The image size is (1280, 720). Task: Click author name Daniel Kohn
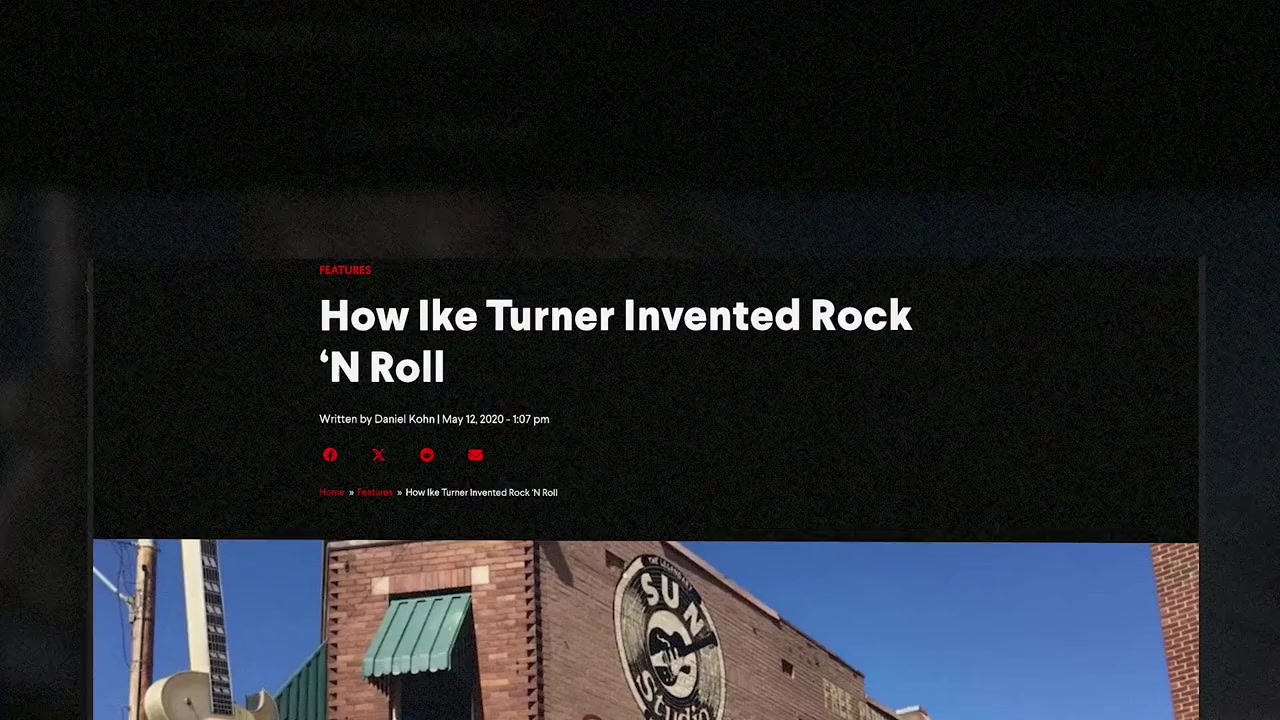pos(404,419)
